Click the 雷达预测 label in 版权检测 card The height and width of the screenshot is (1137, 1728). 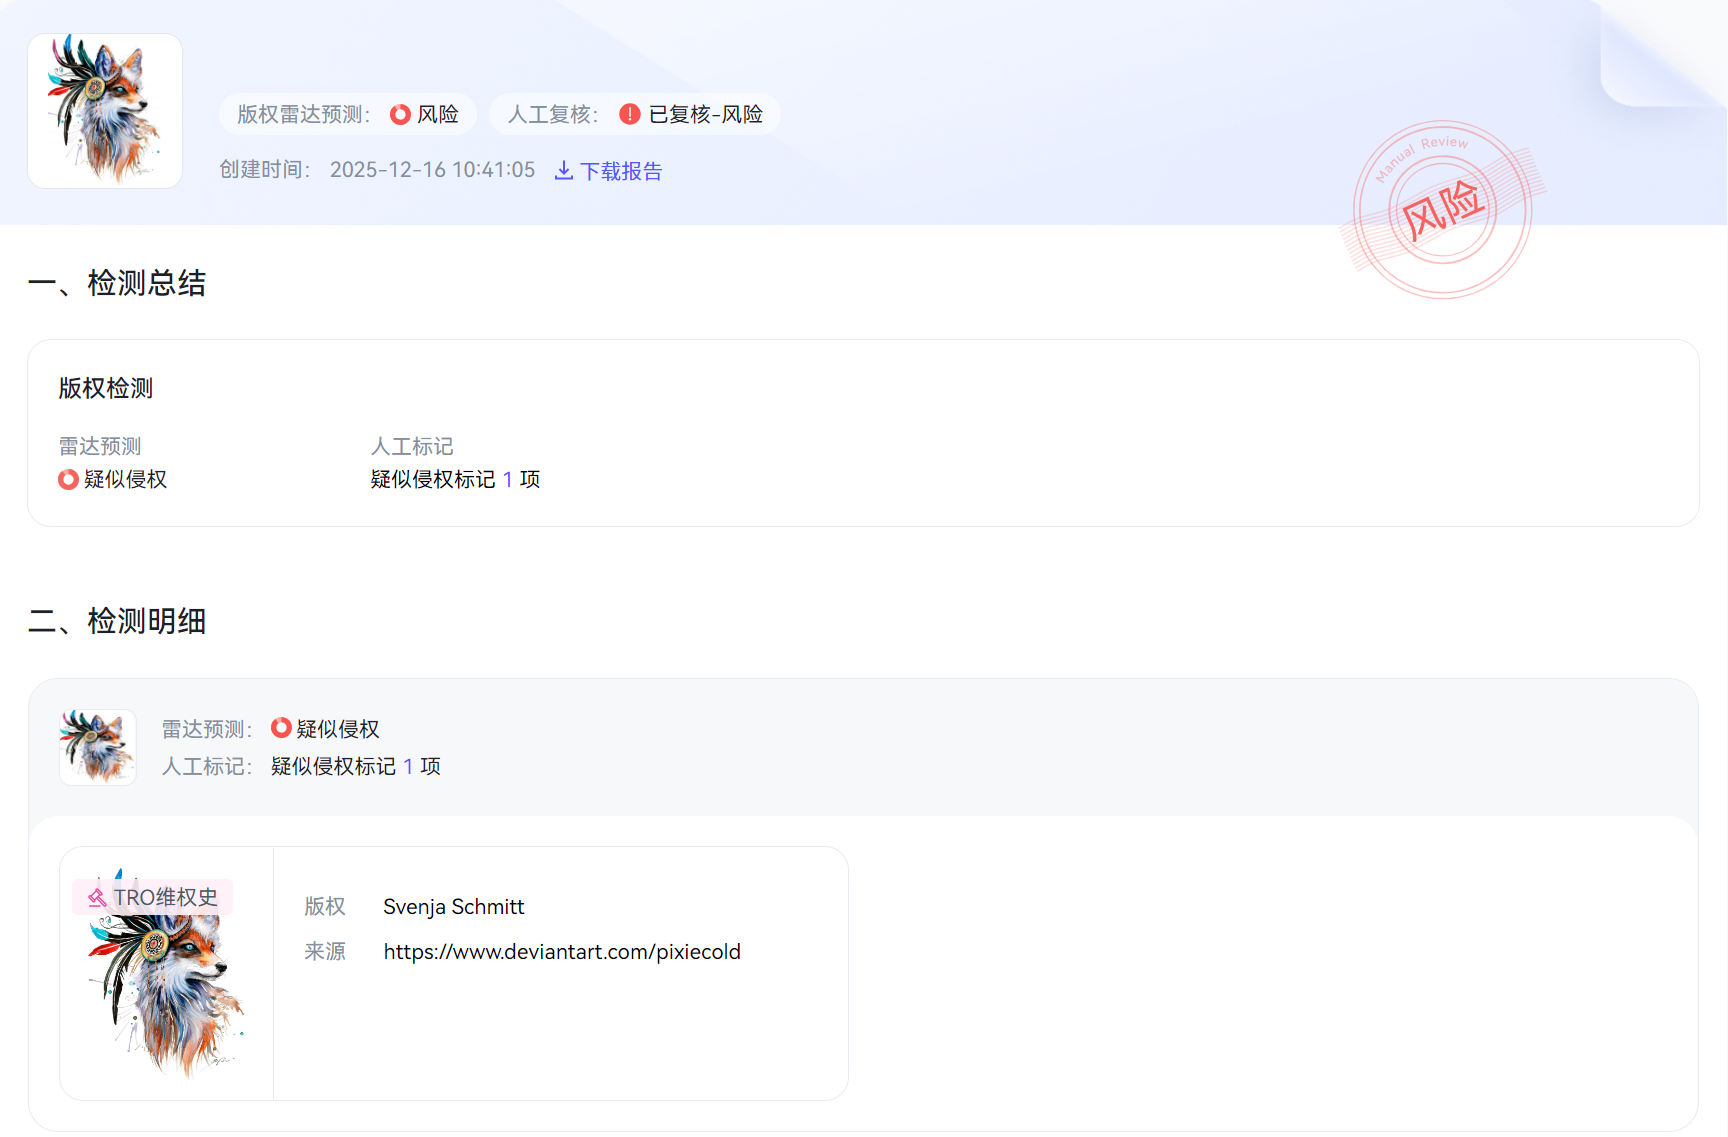point(100,446)
